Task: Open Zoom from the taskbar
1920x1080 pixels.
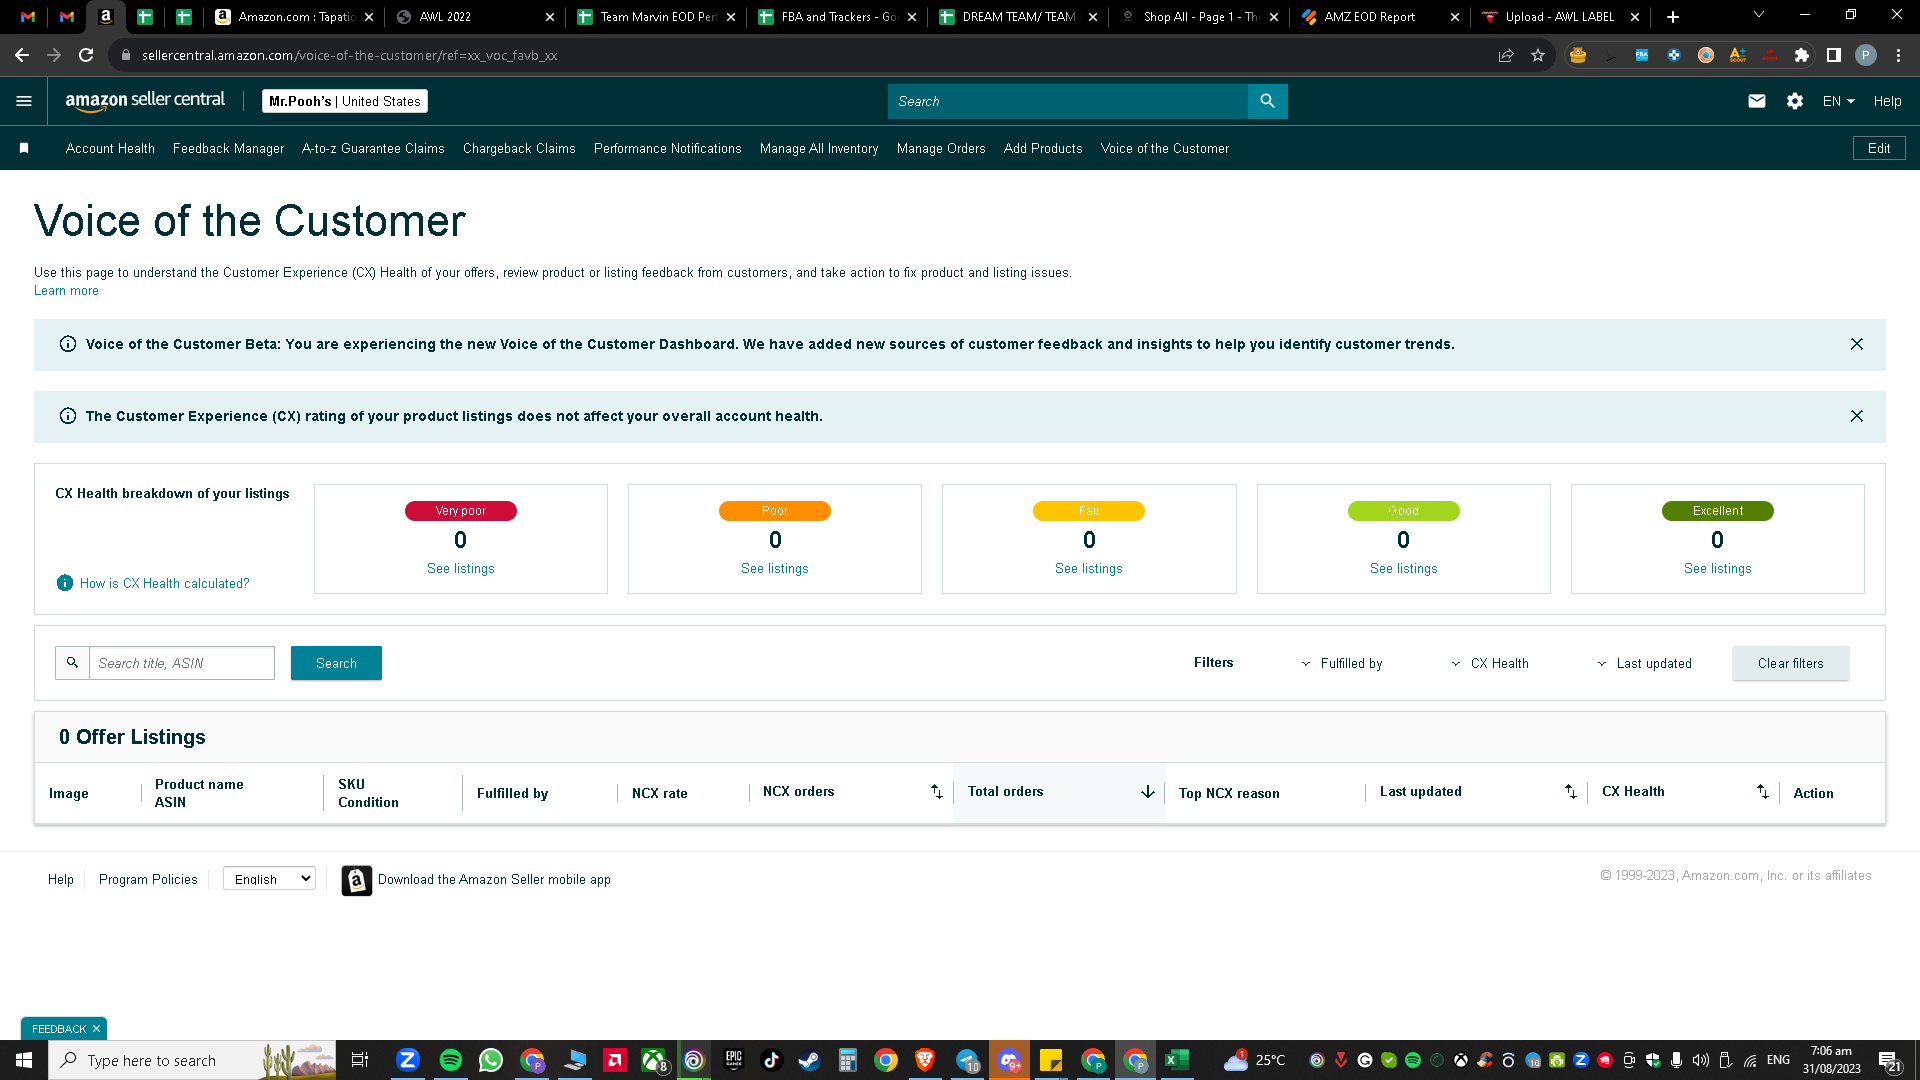Action: pos(407,1060)
